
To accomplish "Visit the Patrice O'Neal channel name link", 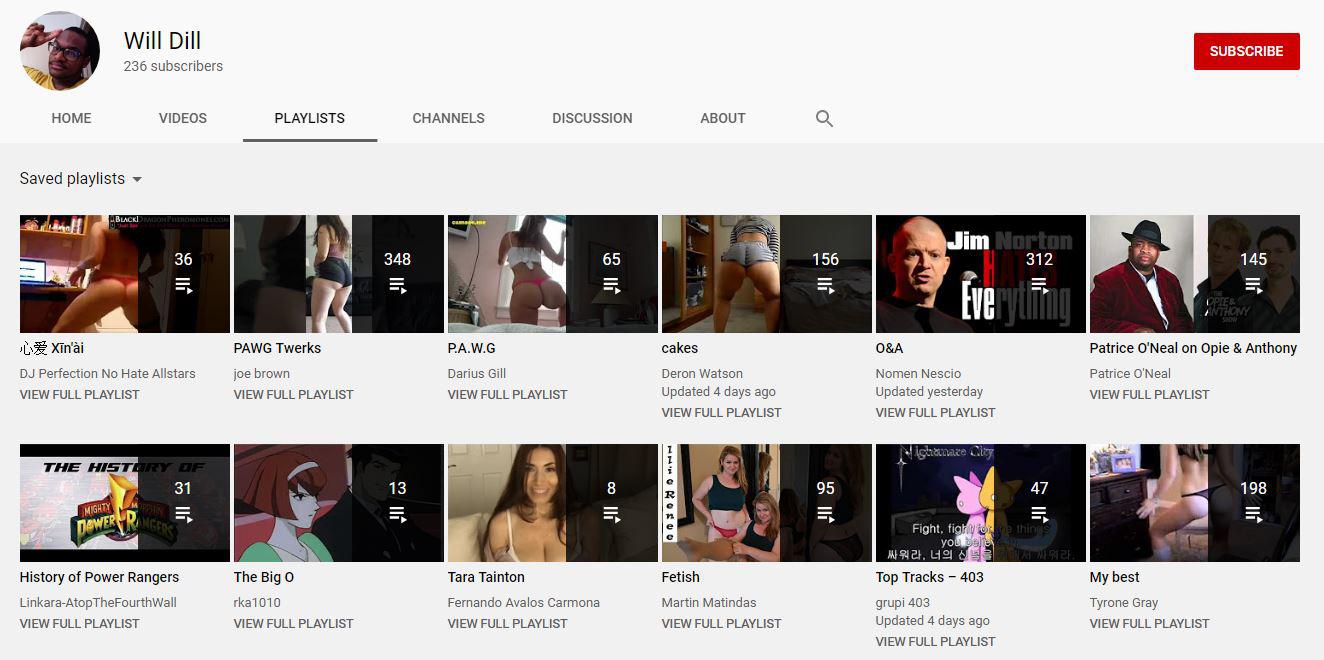I will (x=1130, y=374).
